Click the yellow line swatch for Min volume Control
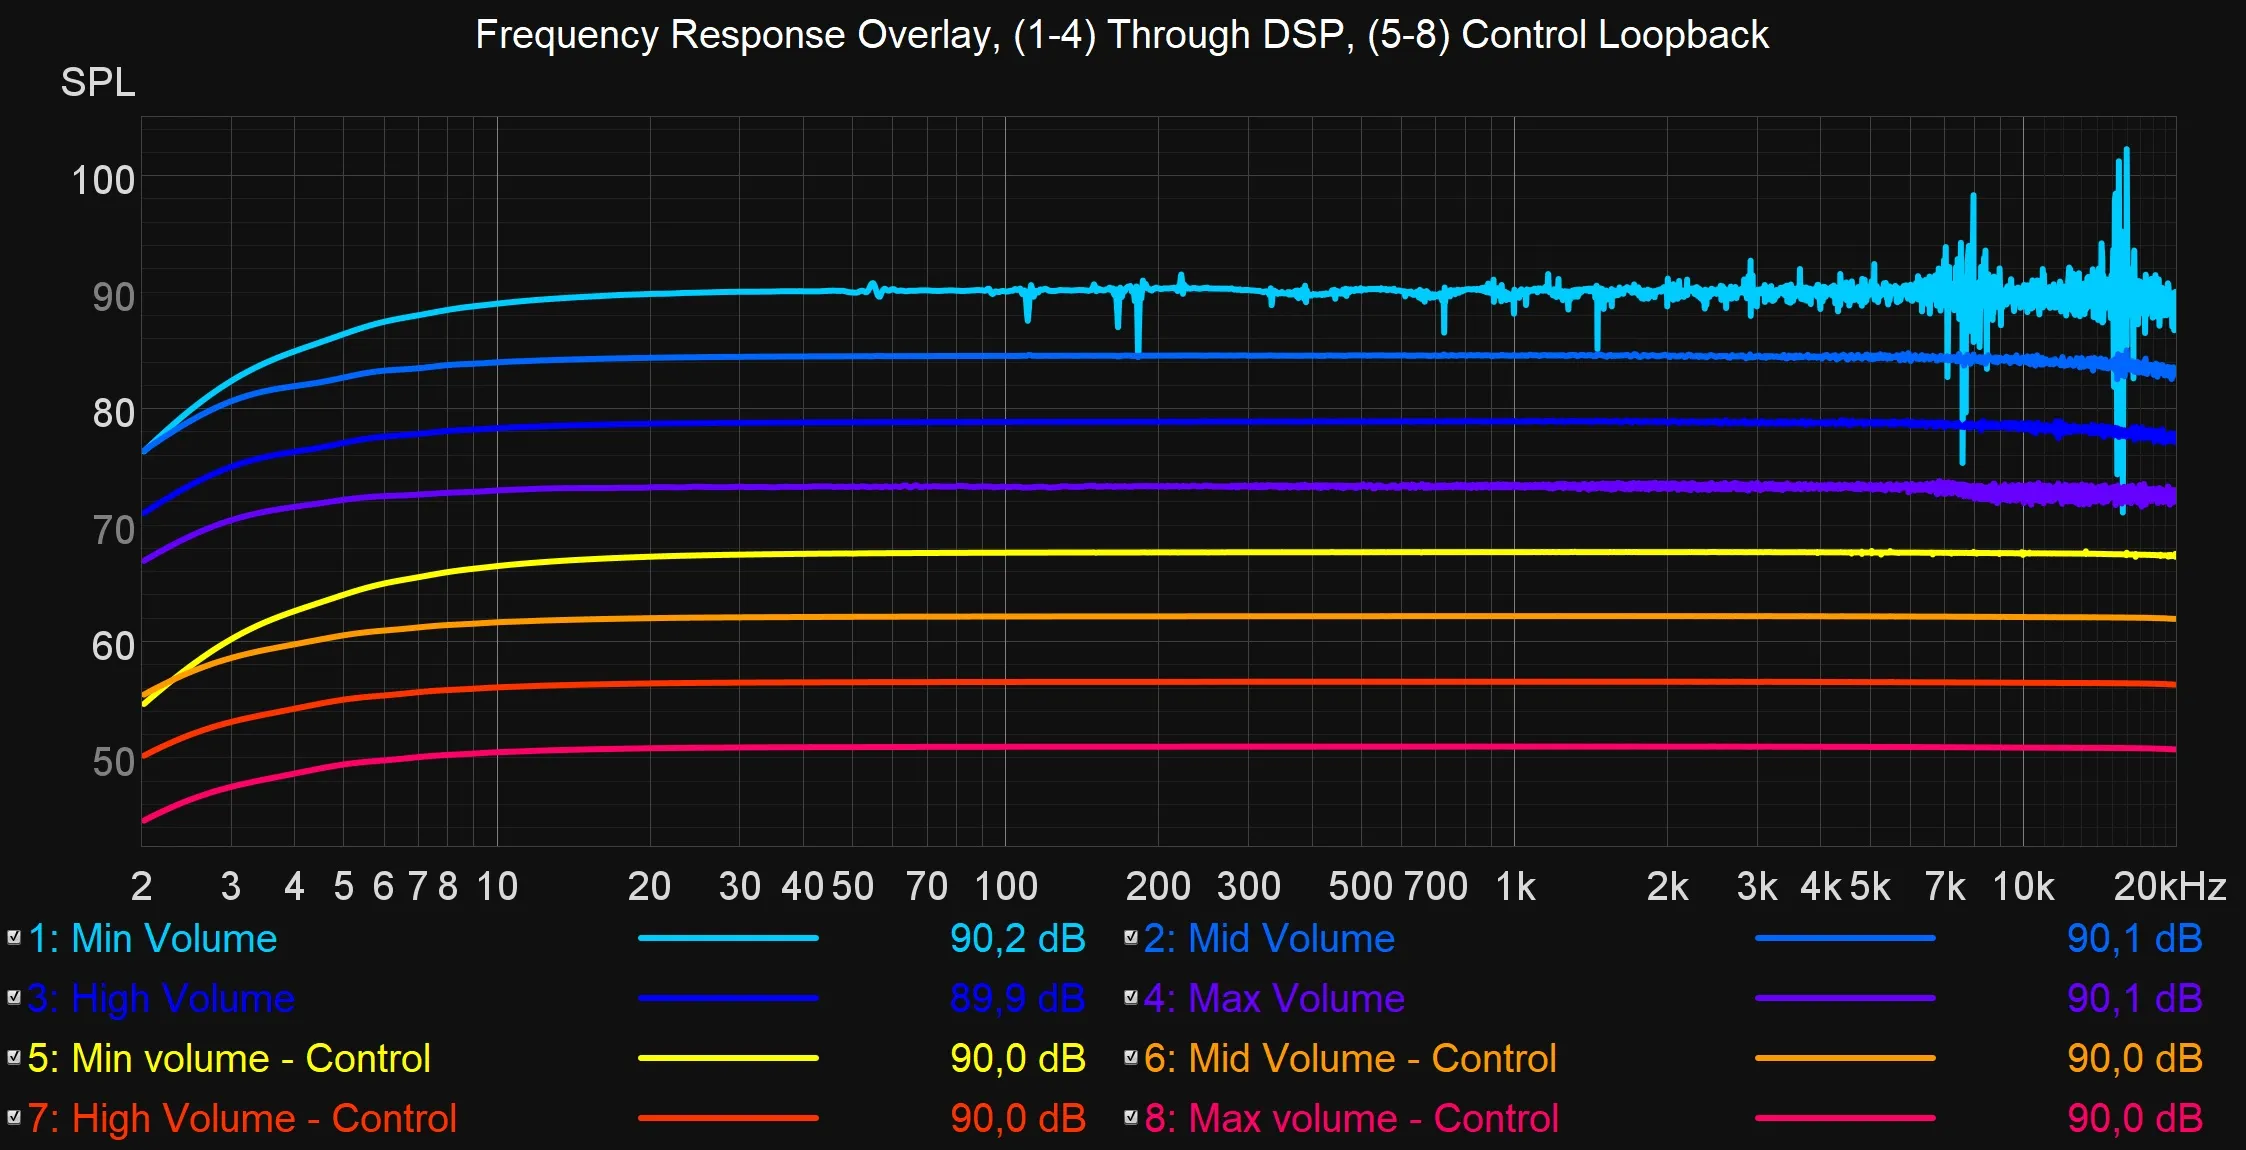 (x=728, y=1058)
